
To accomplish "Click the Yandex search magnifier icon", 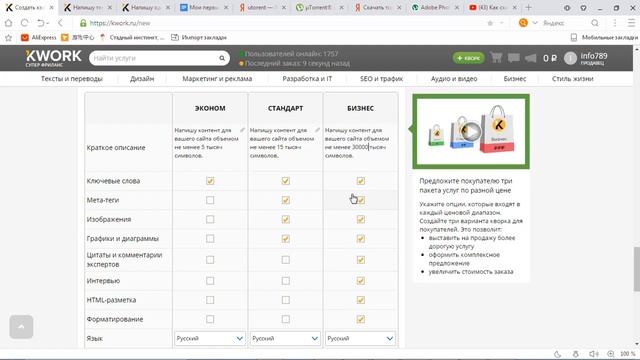I will click(x=595, y=23).
